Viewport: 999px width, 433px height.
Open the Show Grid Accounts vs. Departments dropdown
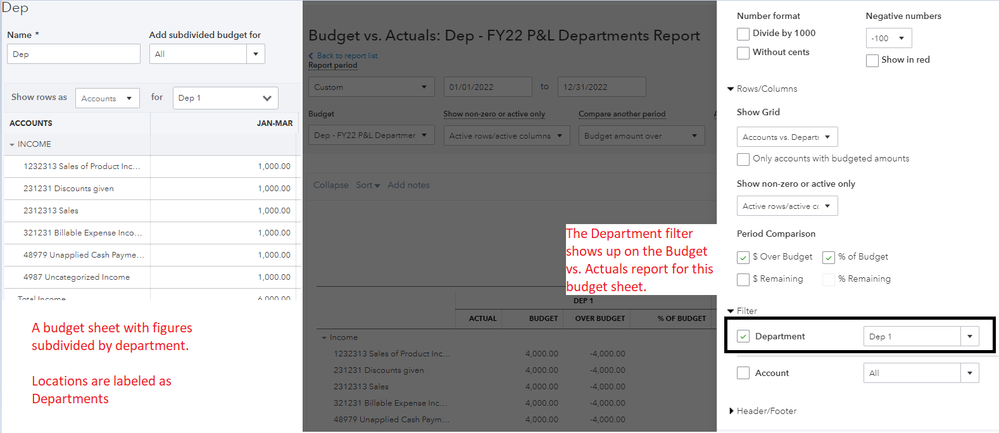pyautogui.click(x=787, y=136)
